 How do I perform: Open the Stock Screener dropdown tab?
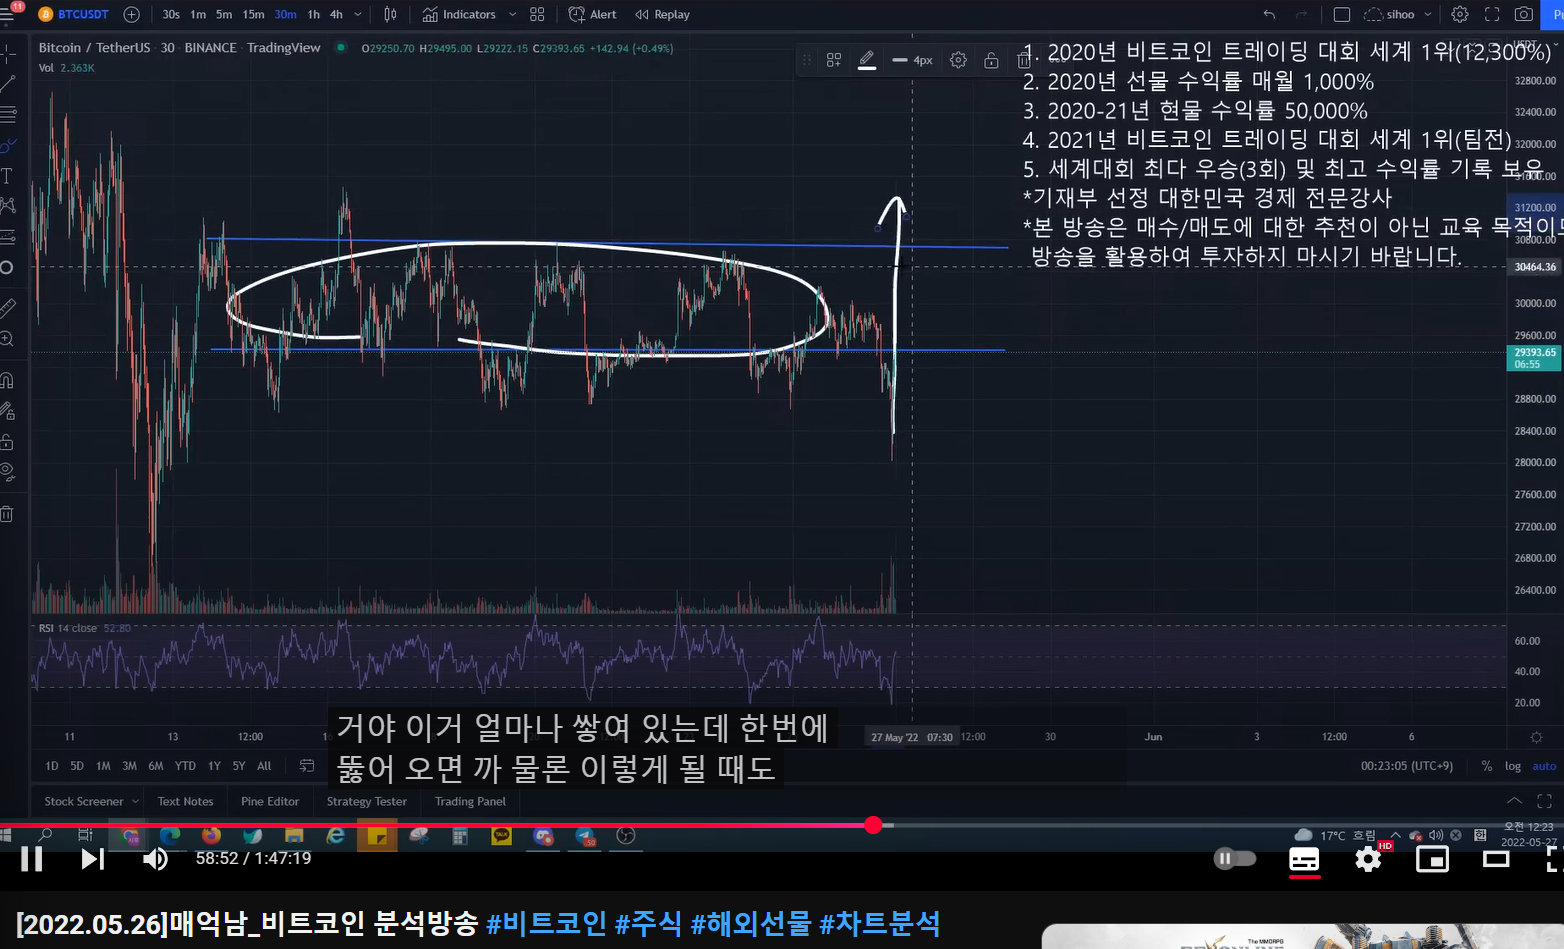pyautogui.click(x=91, y=801)
